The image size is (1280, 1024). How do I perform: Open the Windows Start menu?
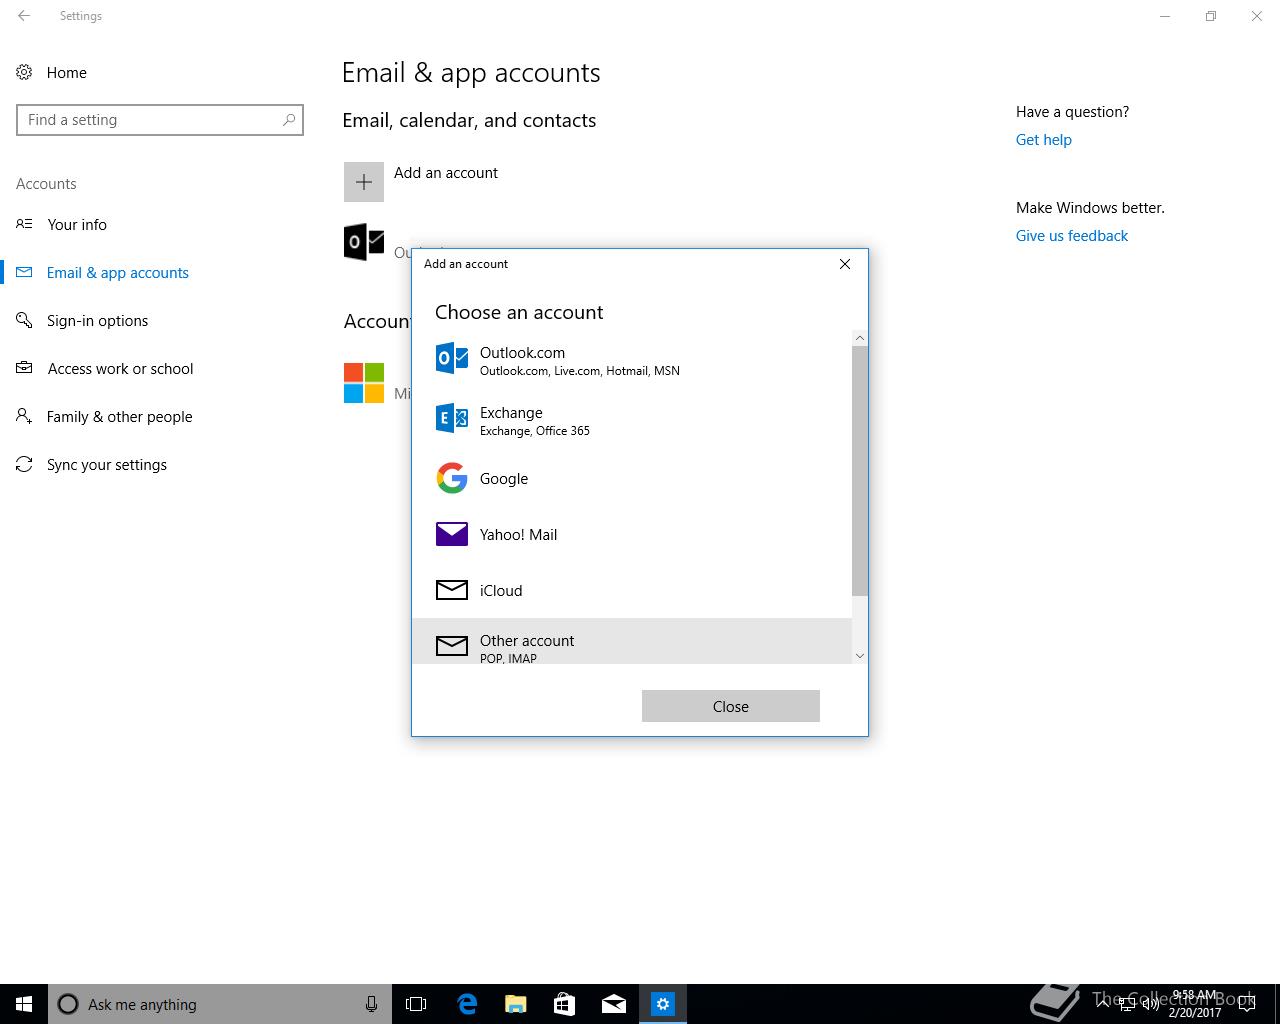point(24,1004)
